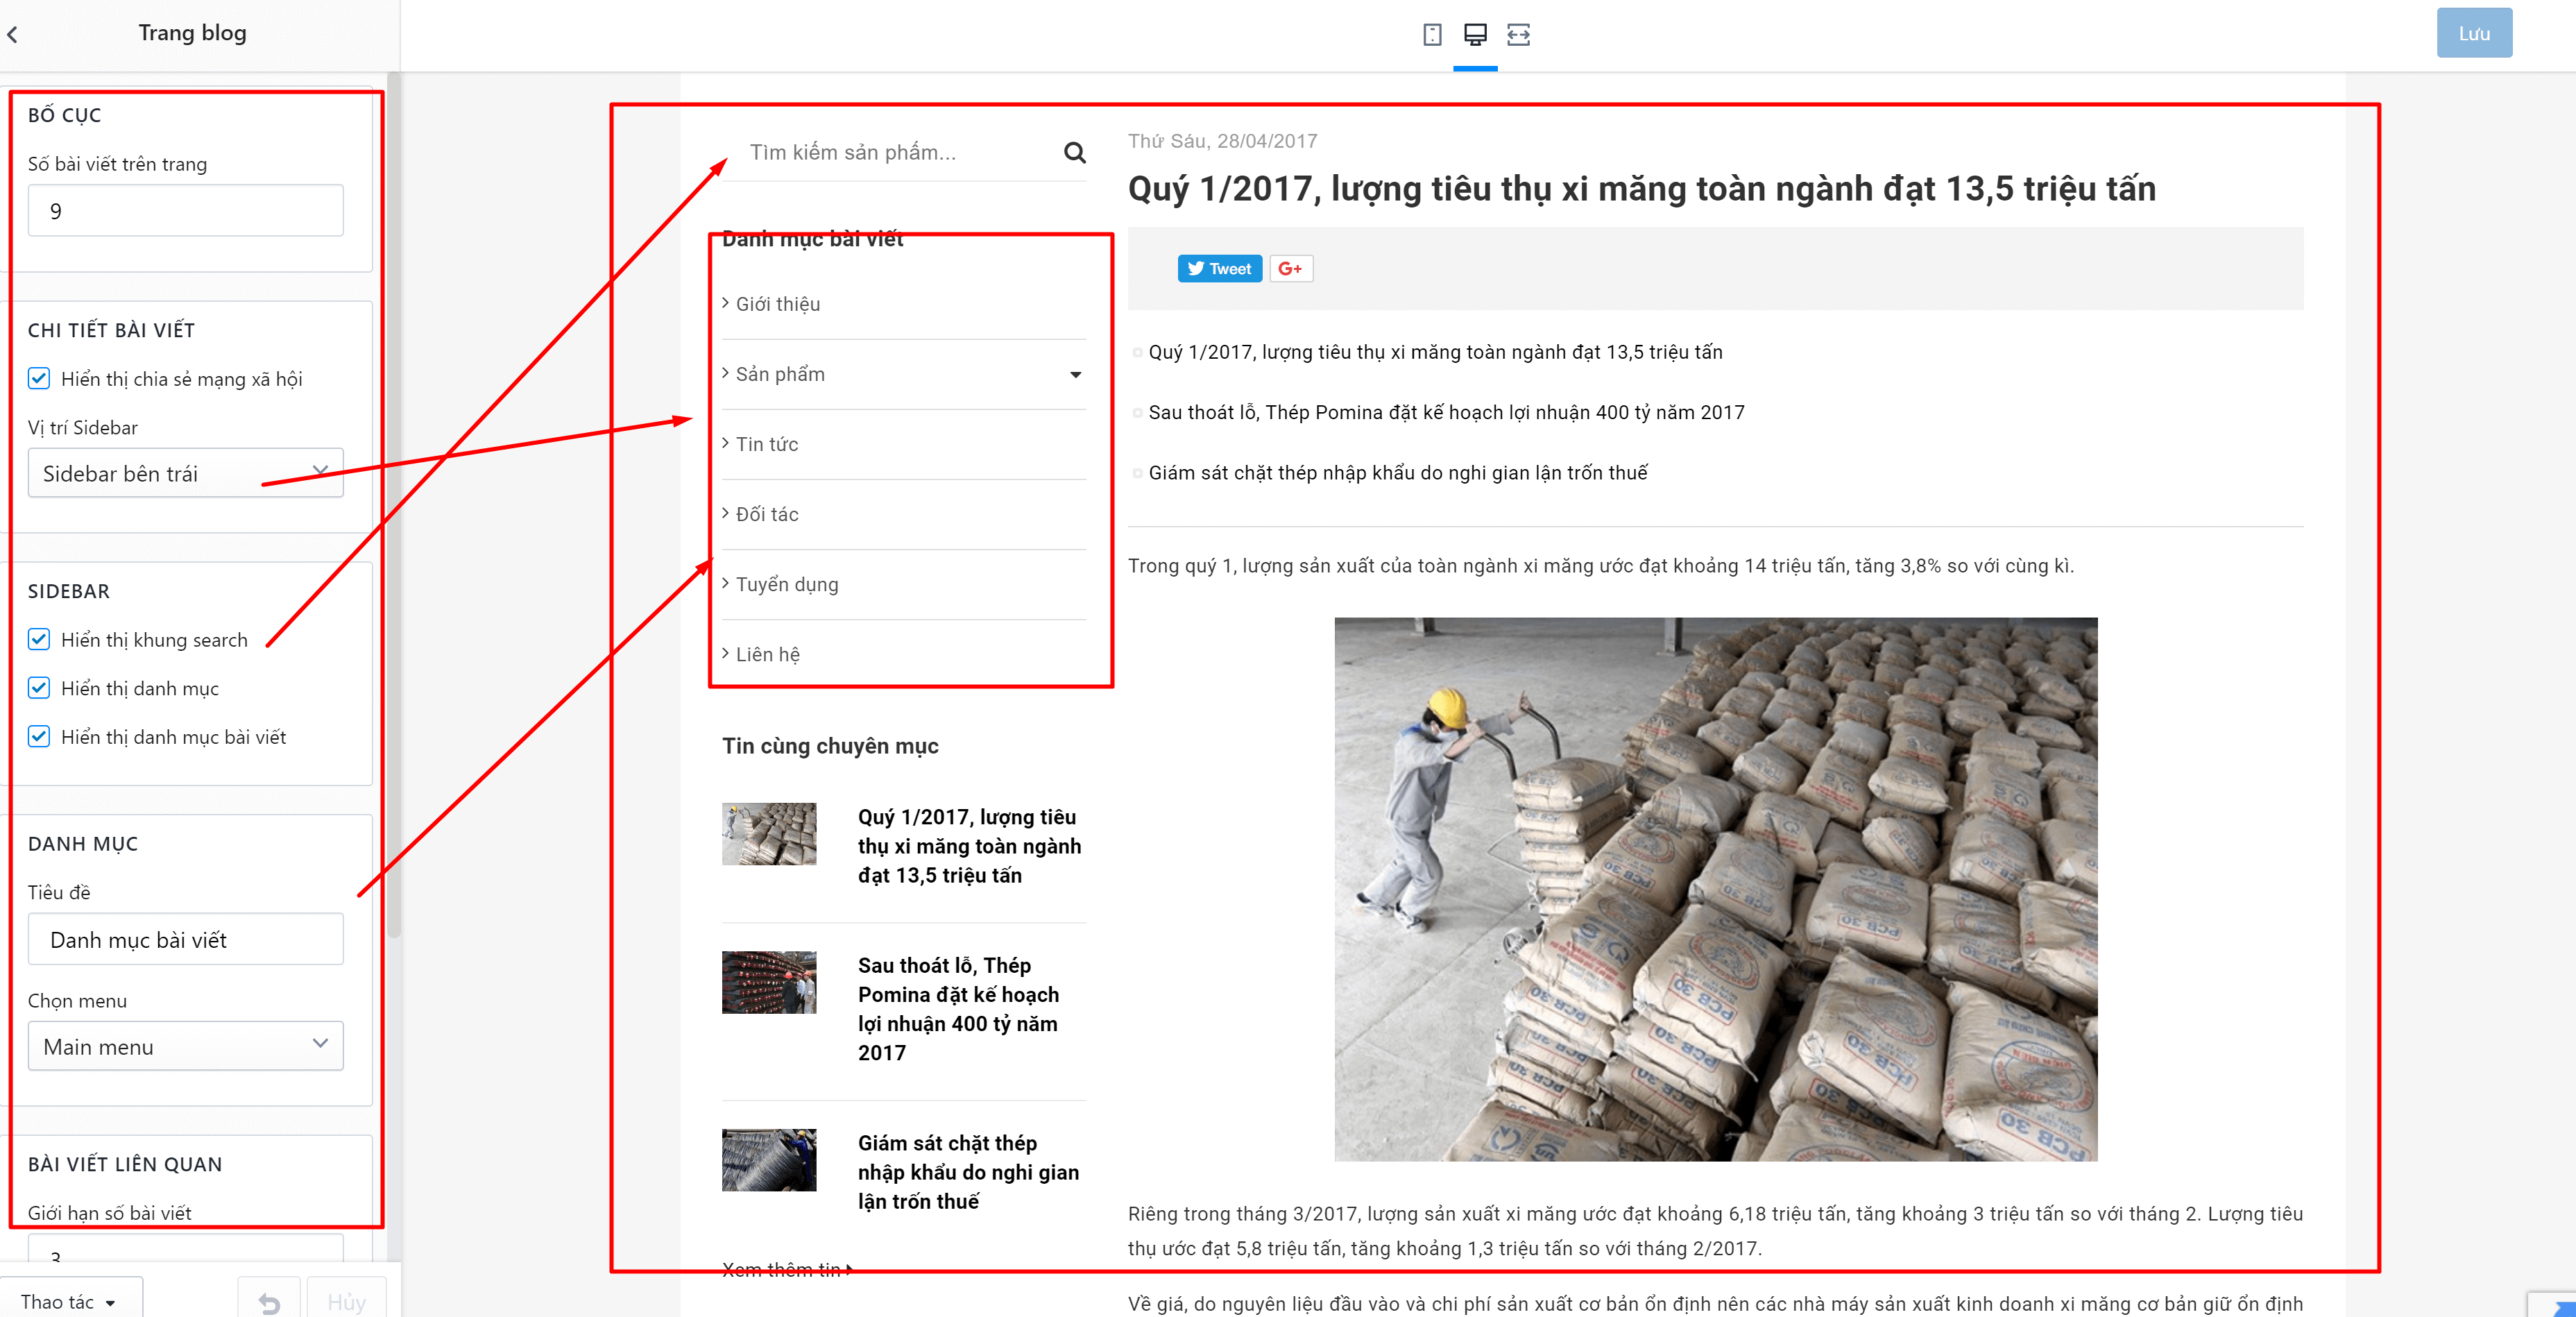Open the Thao tác menu

[x=71, y=1300]
